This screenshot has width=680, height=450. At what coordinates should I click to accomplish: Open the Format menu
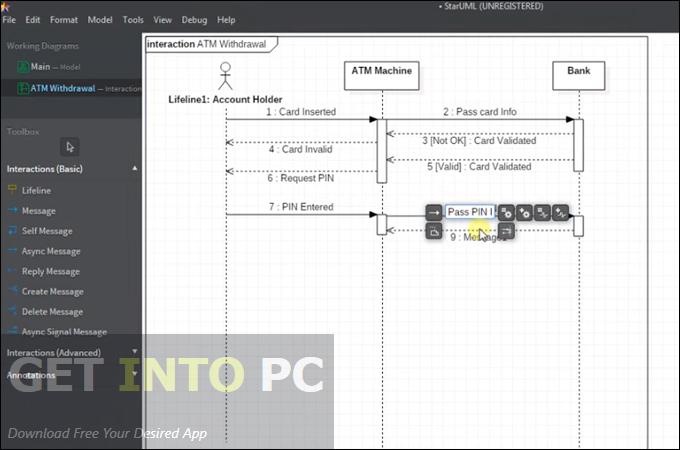pos(64,20)
